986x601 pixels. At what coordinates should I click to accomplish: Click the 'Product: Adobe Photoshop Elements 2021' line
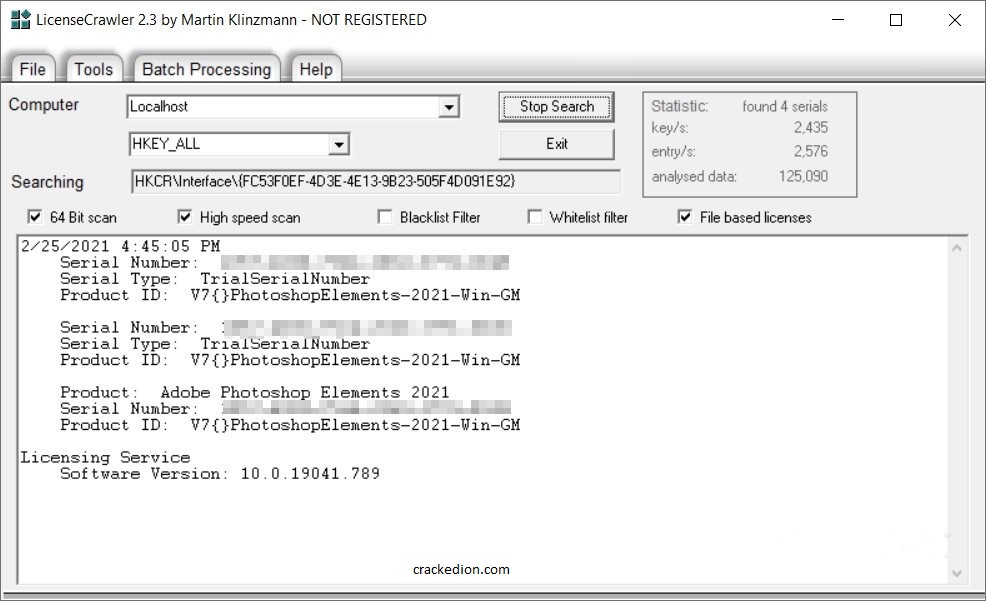click(x=255, y=392)
